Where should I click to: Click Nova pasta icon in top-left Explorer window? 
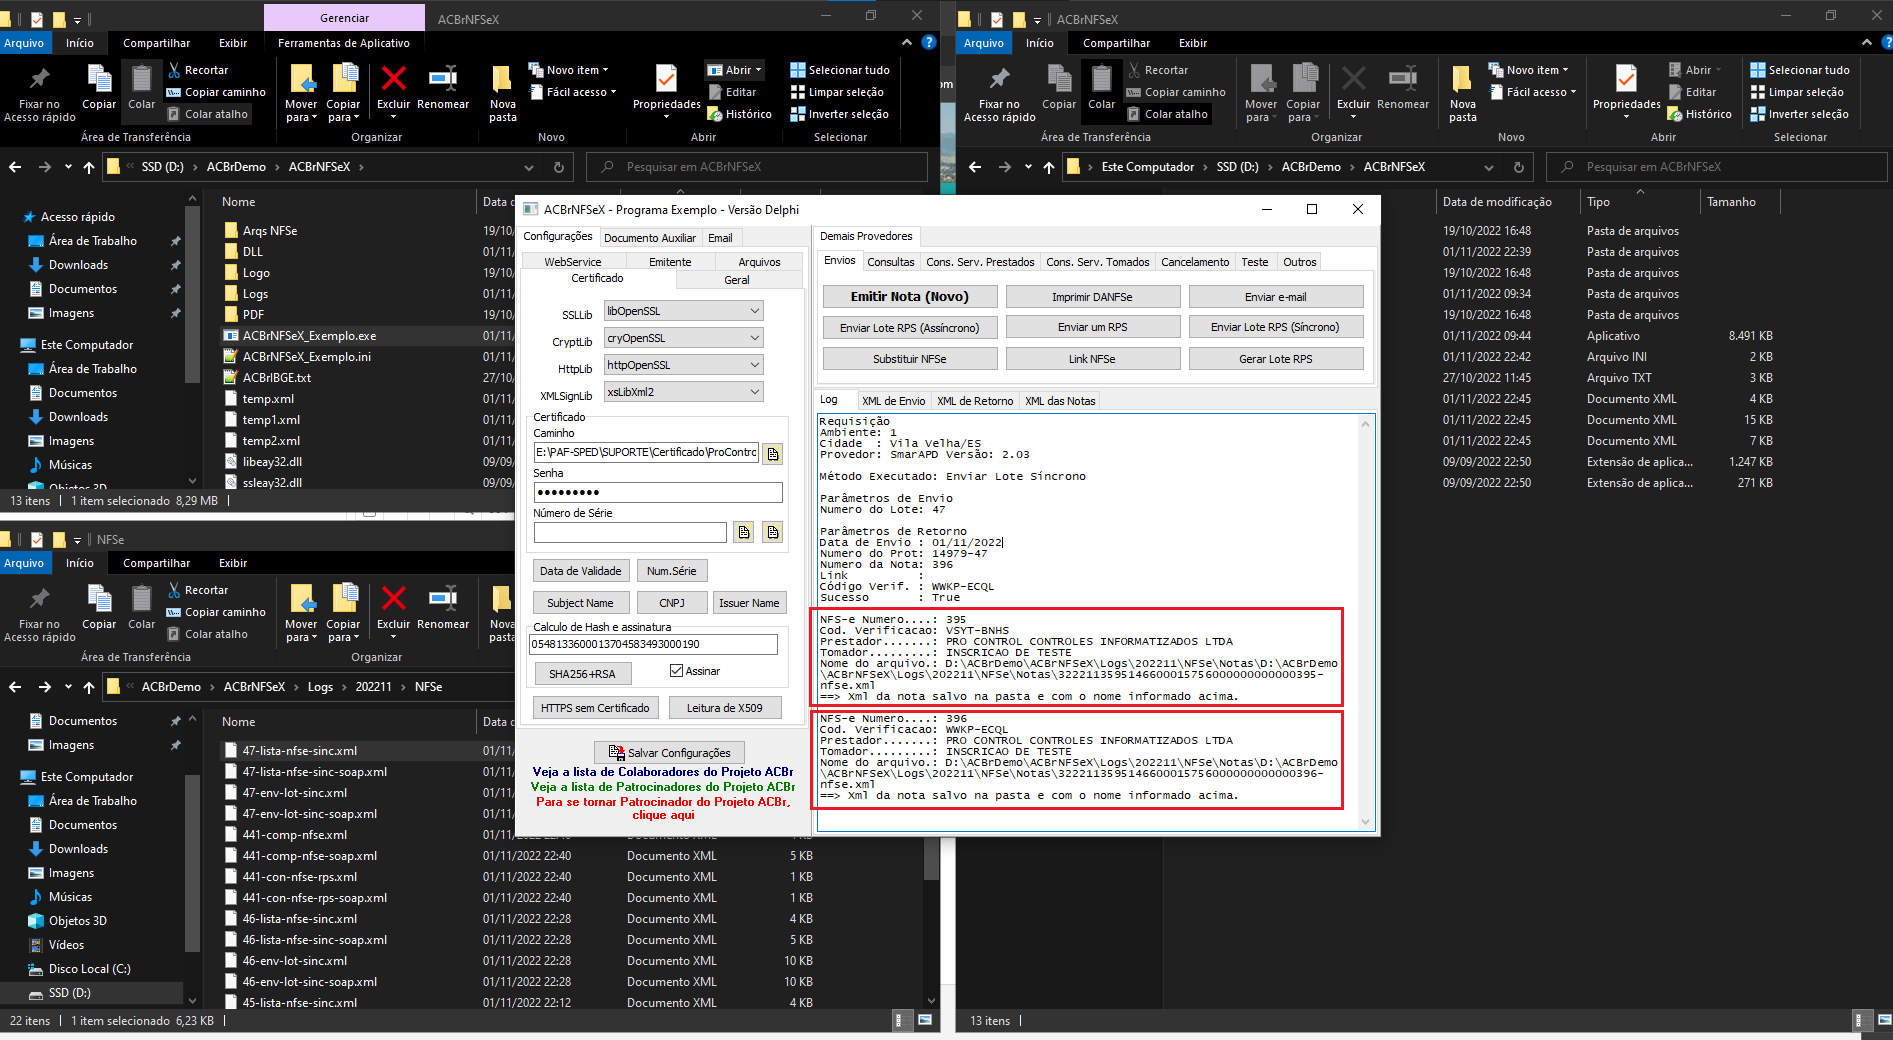[x=502, y=79]
